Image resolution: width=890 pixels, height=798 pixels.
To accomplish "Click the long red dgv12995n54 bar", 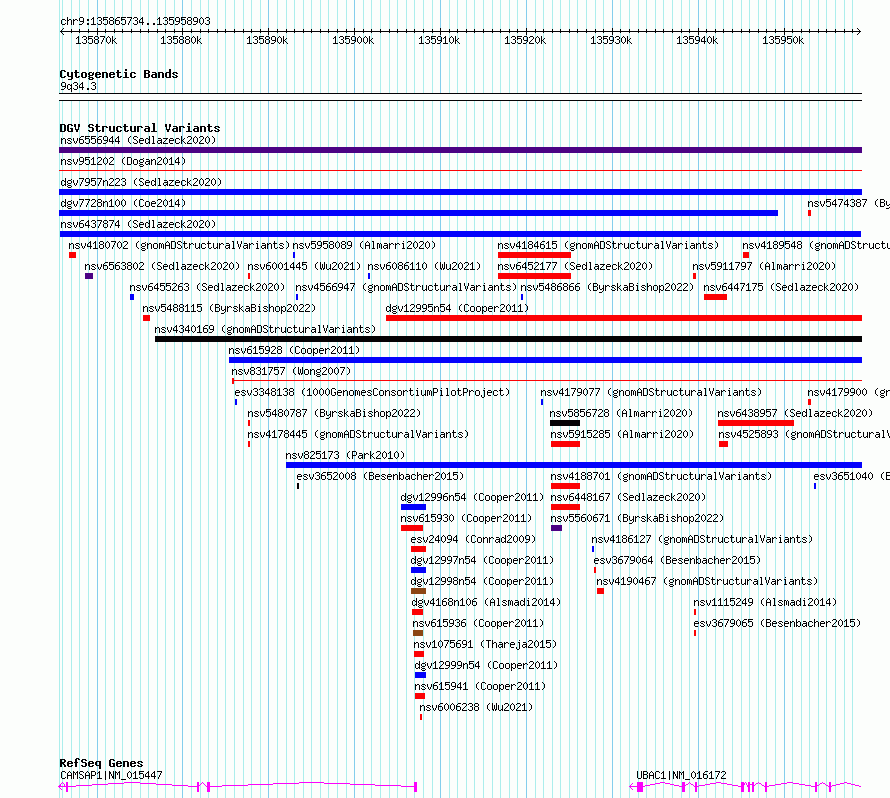I will 624,318.
